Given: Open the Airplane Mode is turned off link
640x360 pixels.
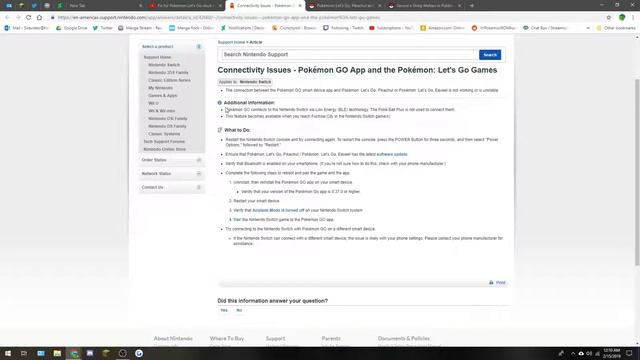Looking at the screenshot, I should point(278,210).
